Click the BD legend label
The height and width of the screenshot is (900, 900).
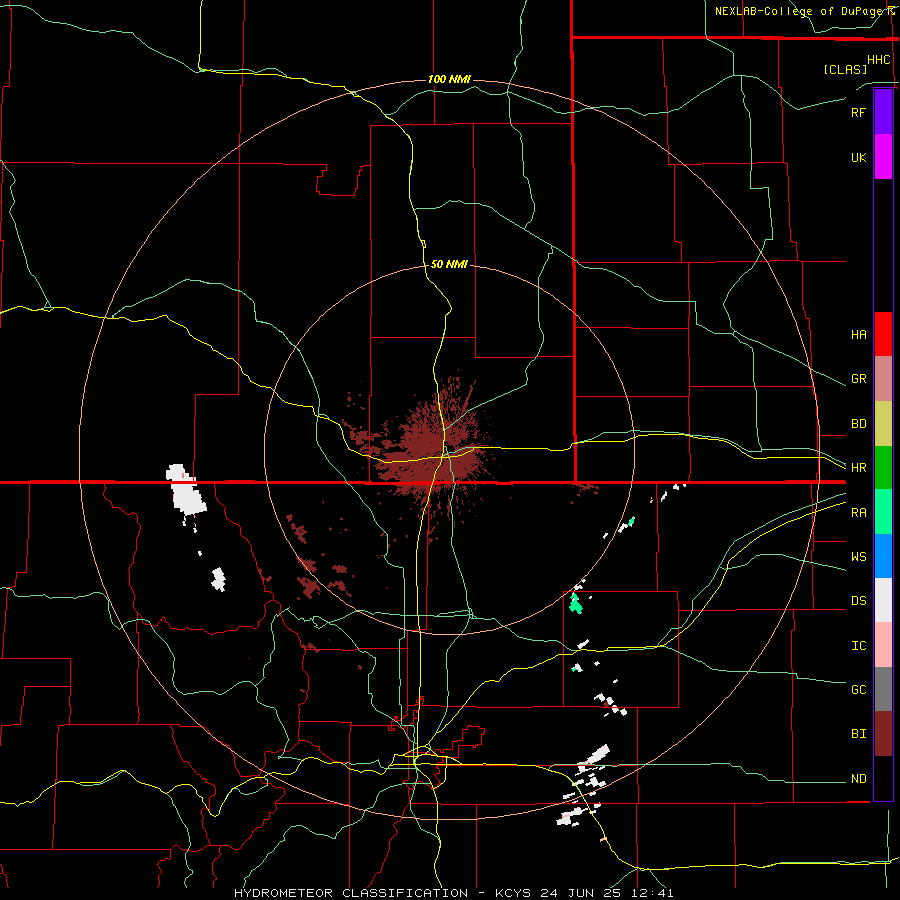pyautogui.click(x=858, y=424)
